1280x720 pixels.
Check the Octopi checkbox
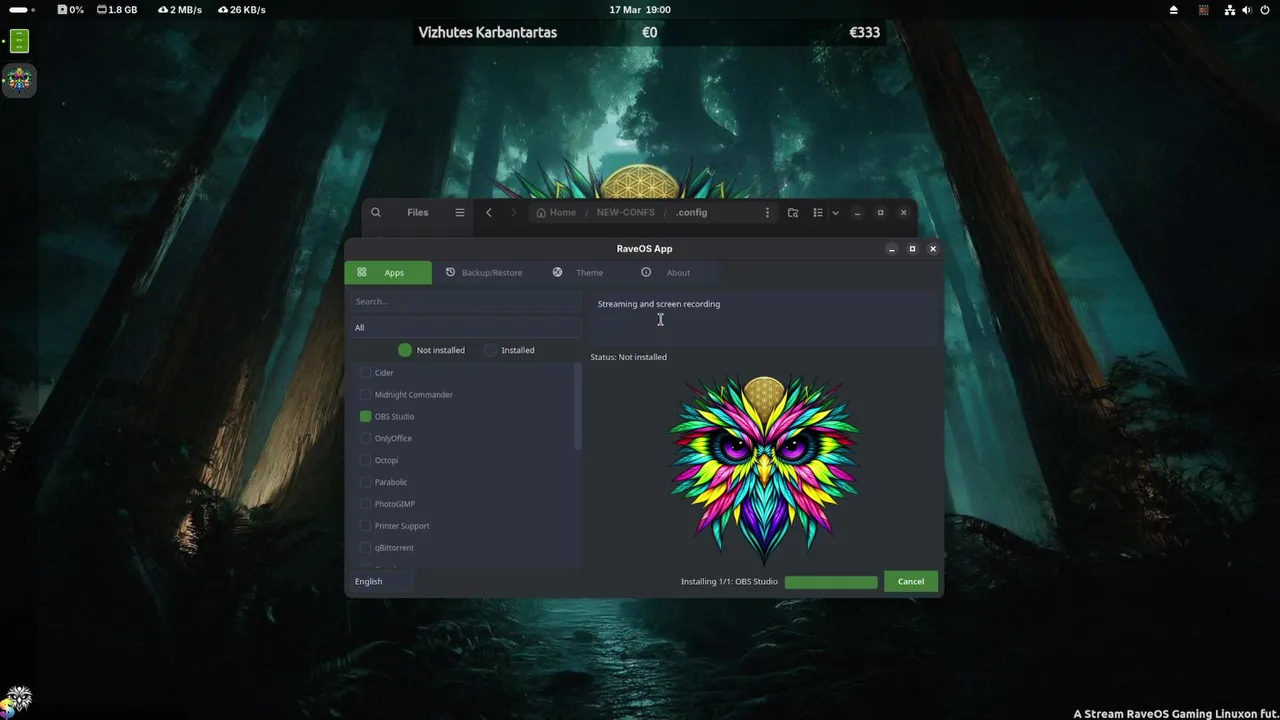tap(365, 460)
